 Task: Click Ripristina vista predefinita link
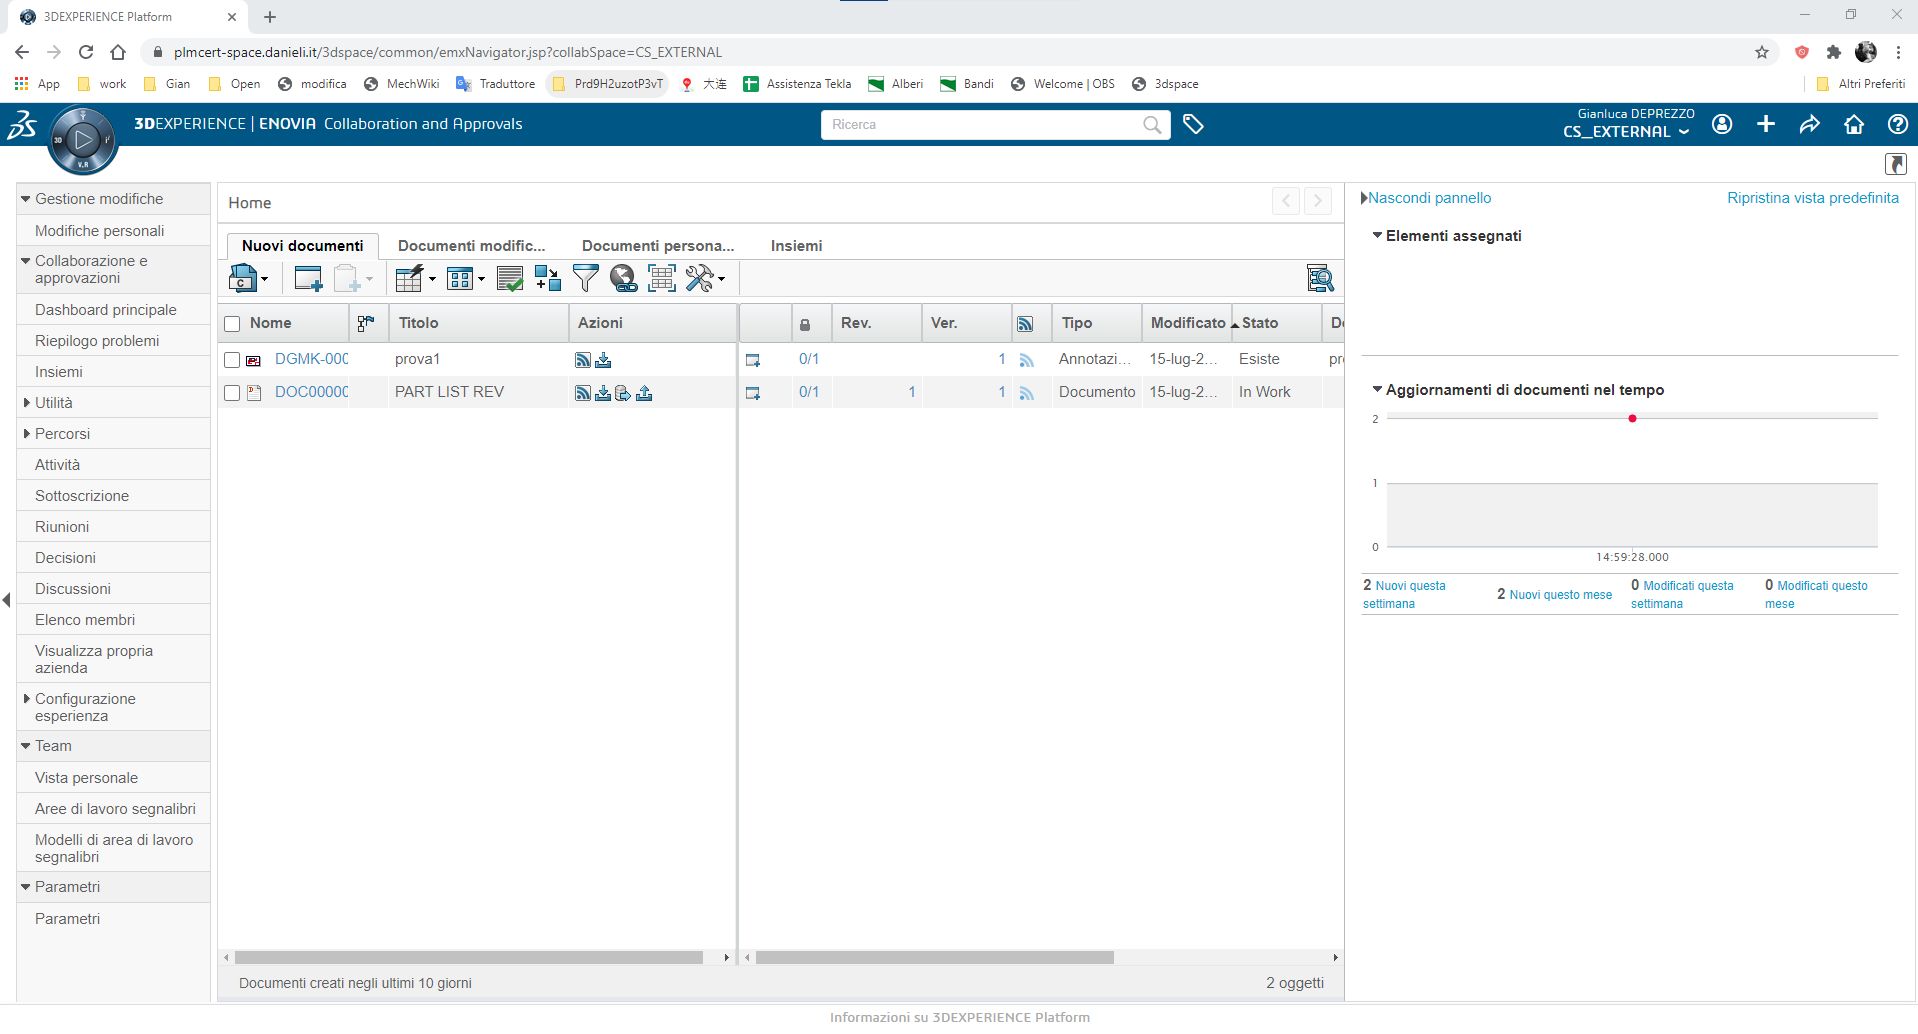1812,198
